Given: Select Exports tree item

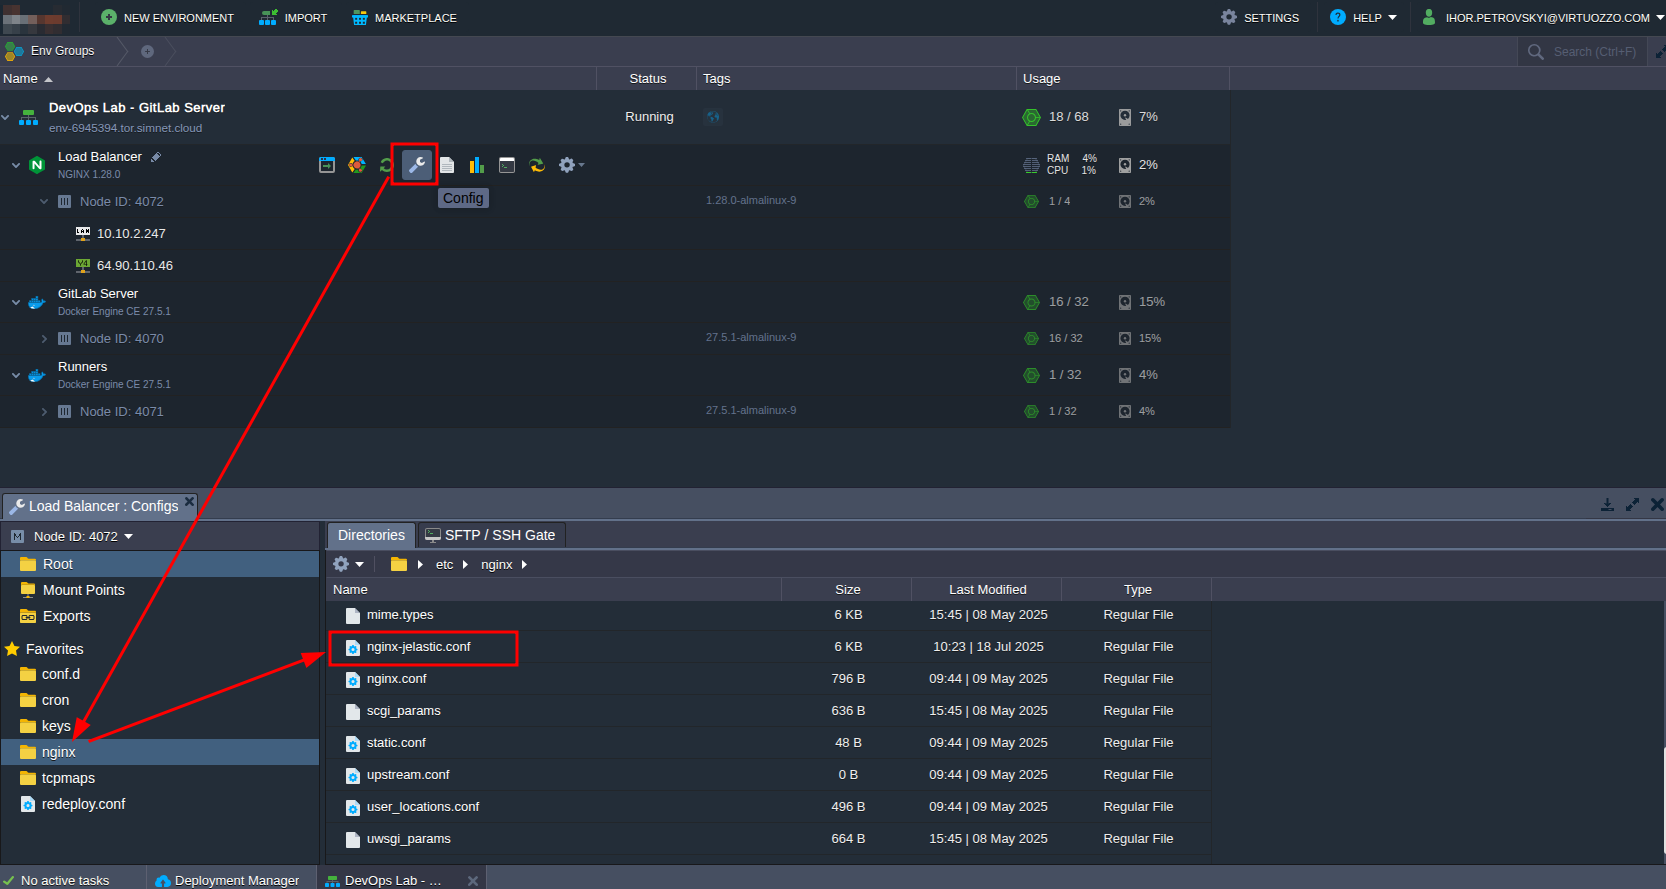Looking at the screenshot, I should pyautogui.click(x=160, y=616).
